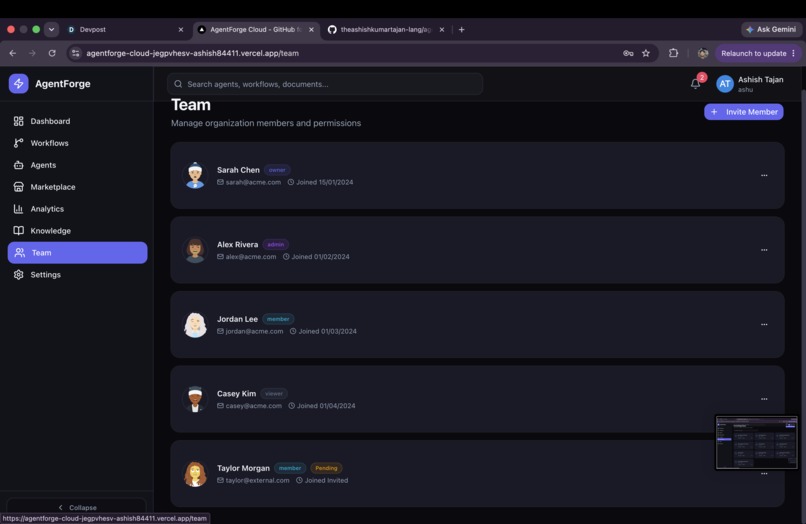Screen dimensions: 806x524
Task: Open Casey Kim's more options menu
Action: (x=764, y=399)
